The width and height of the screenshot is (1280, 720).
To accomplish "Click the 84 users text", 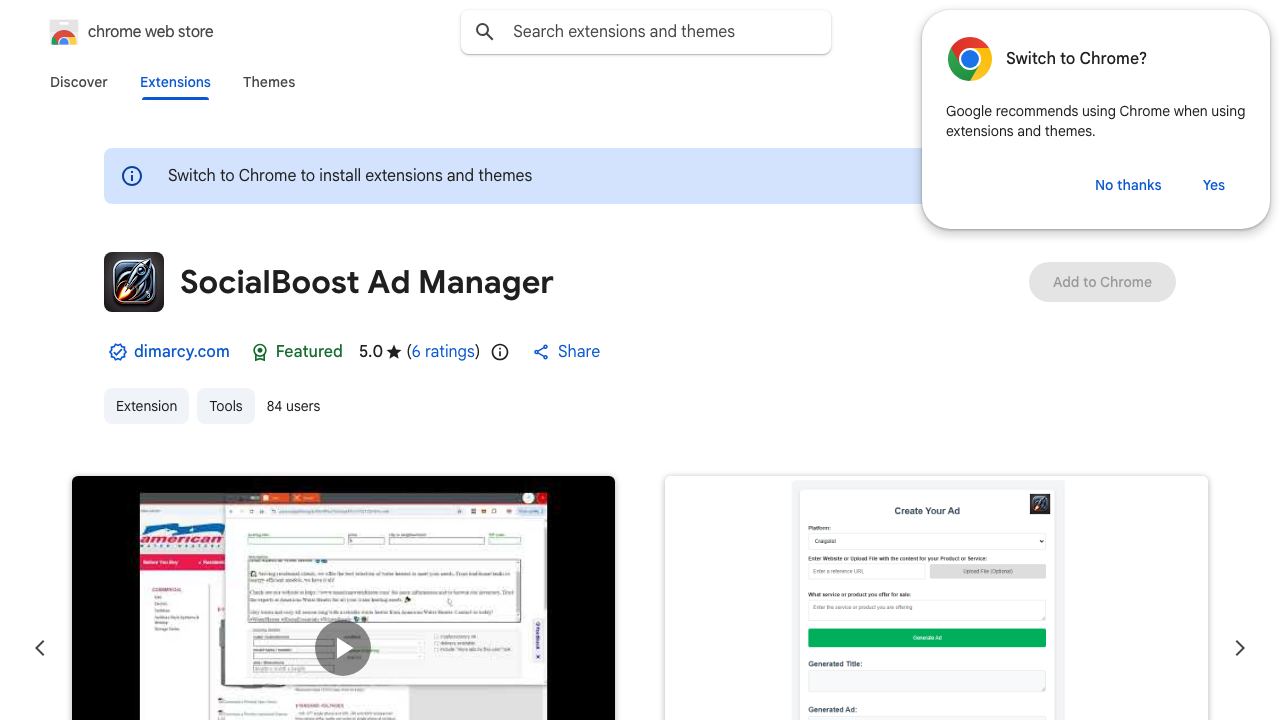I will (x=293, y=406).
